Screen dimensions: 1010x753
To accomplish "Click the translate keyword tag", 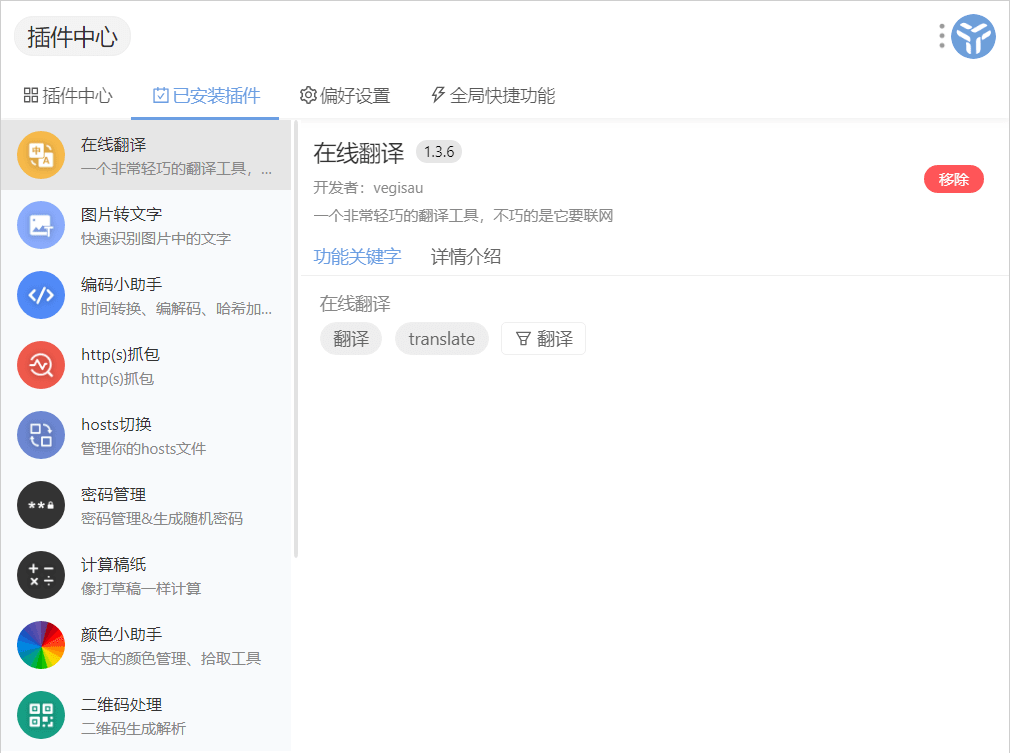I will 441,339.
